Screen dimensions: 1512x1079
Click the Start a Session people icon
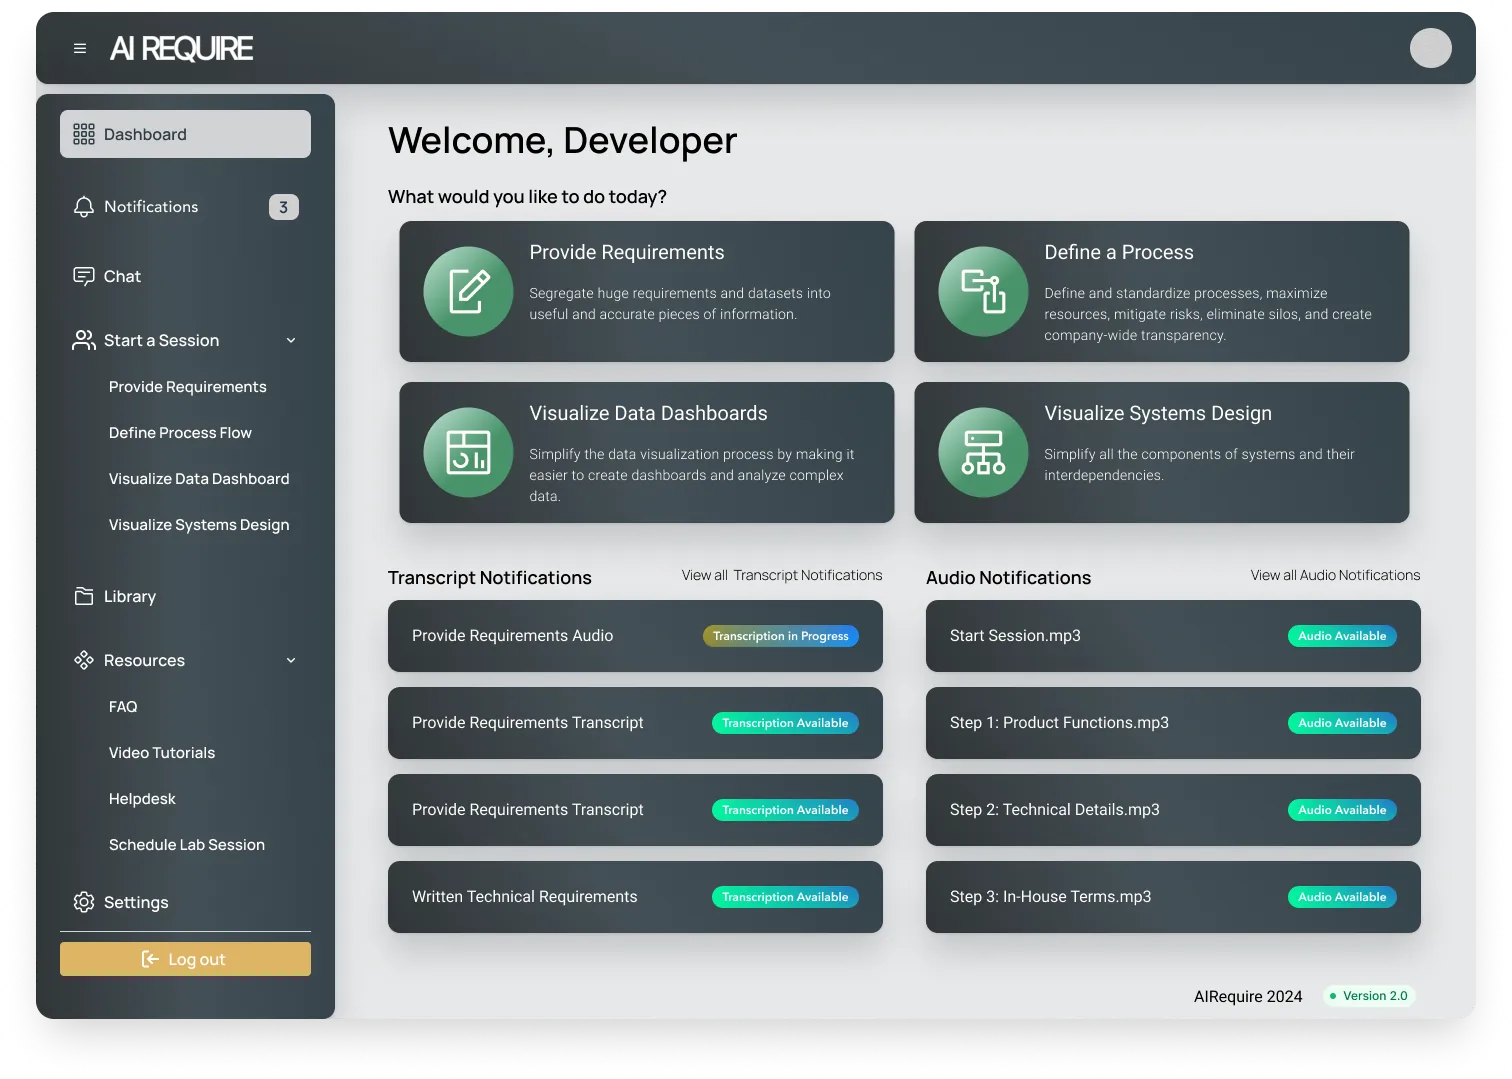point(84,340)
